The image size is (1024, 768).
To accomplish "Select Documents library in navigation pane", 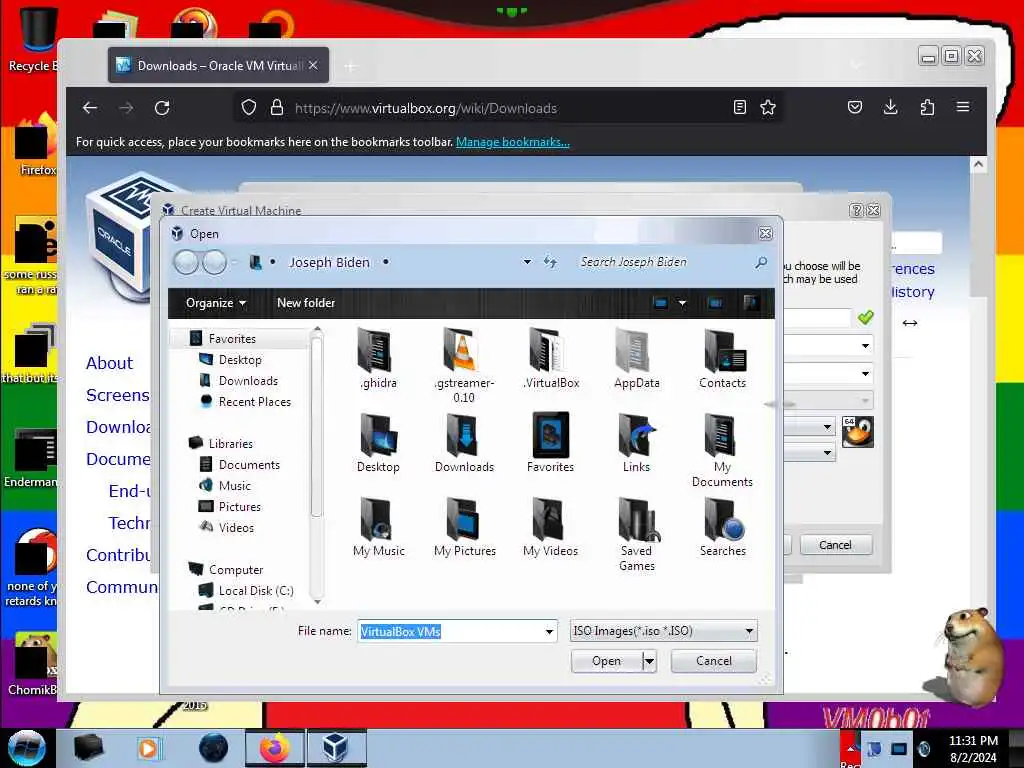I will pyautogui.click(x=249, y=465).
